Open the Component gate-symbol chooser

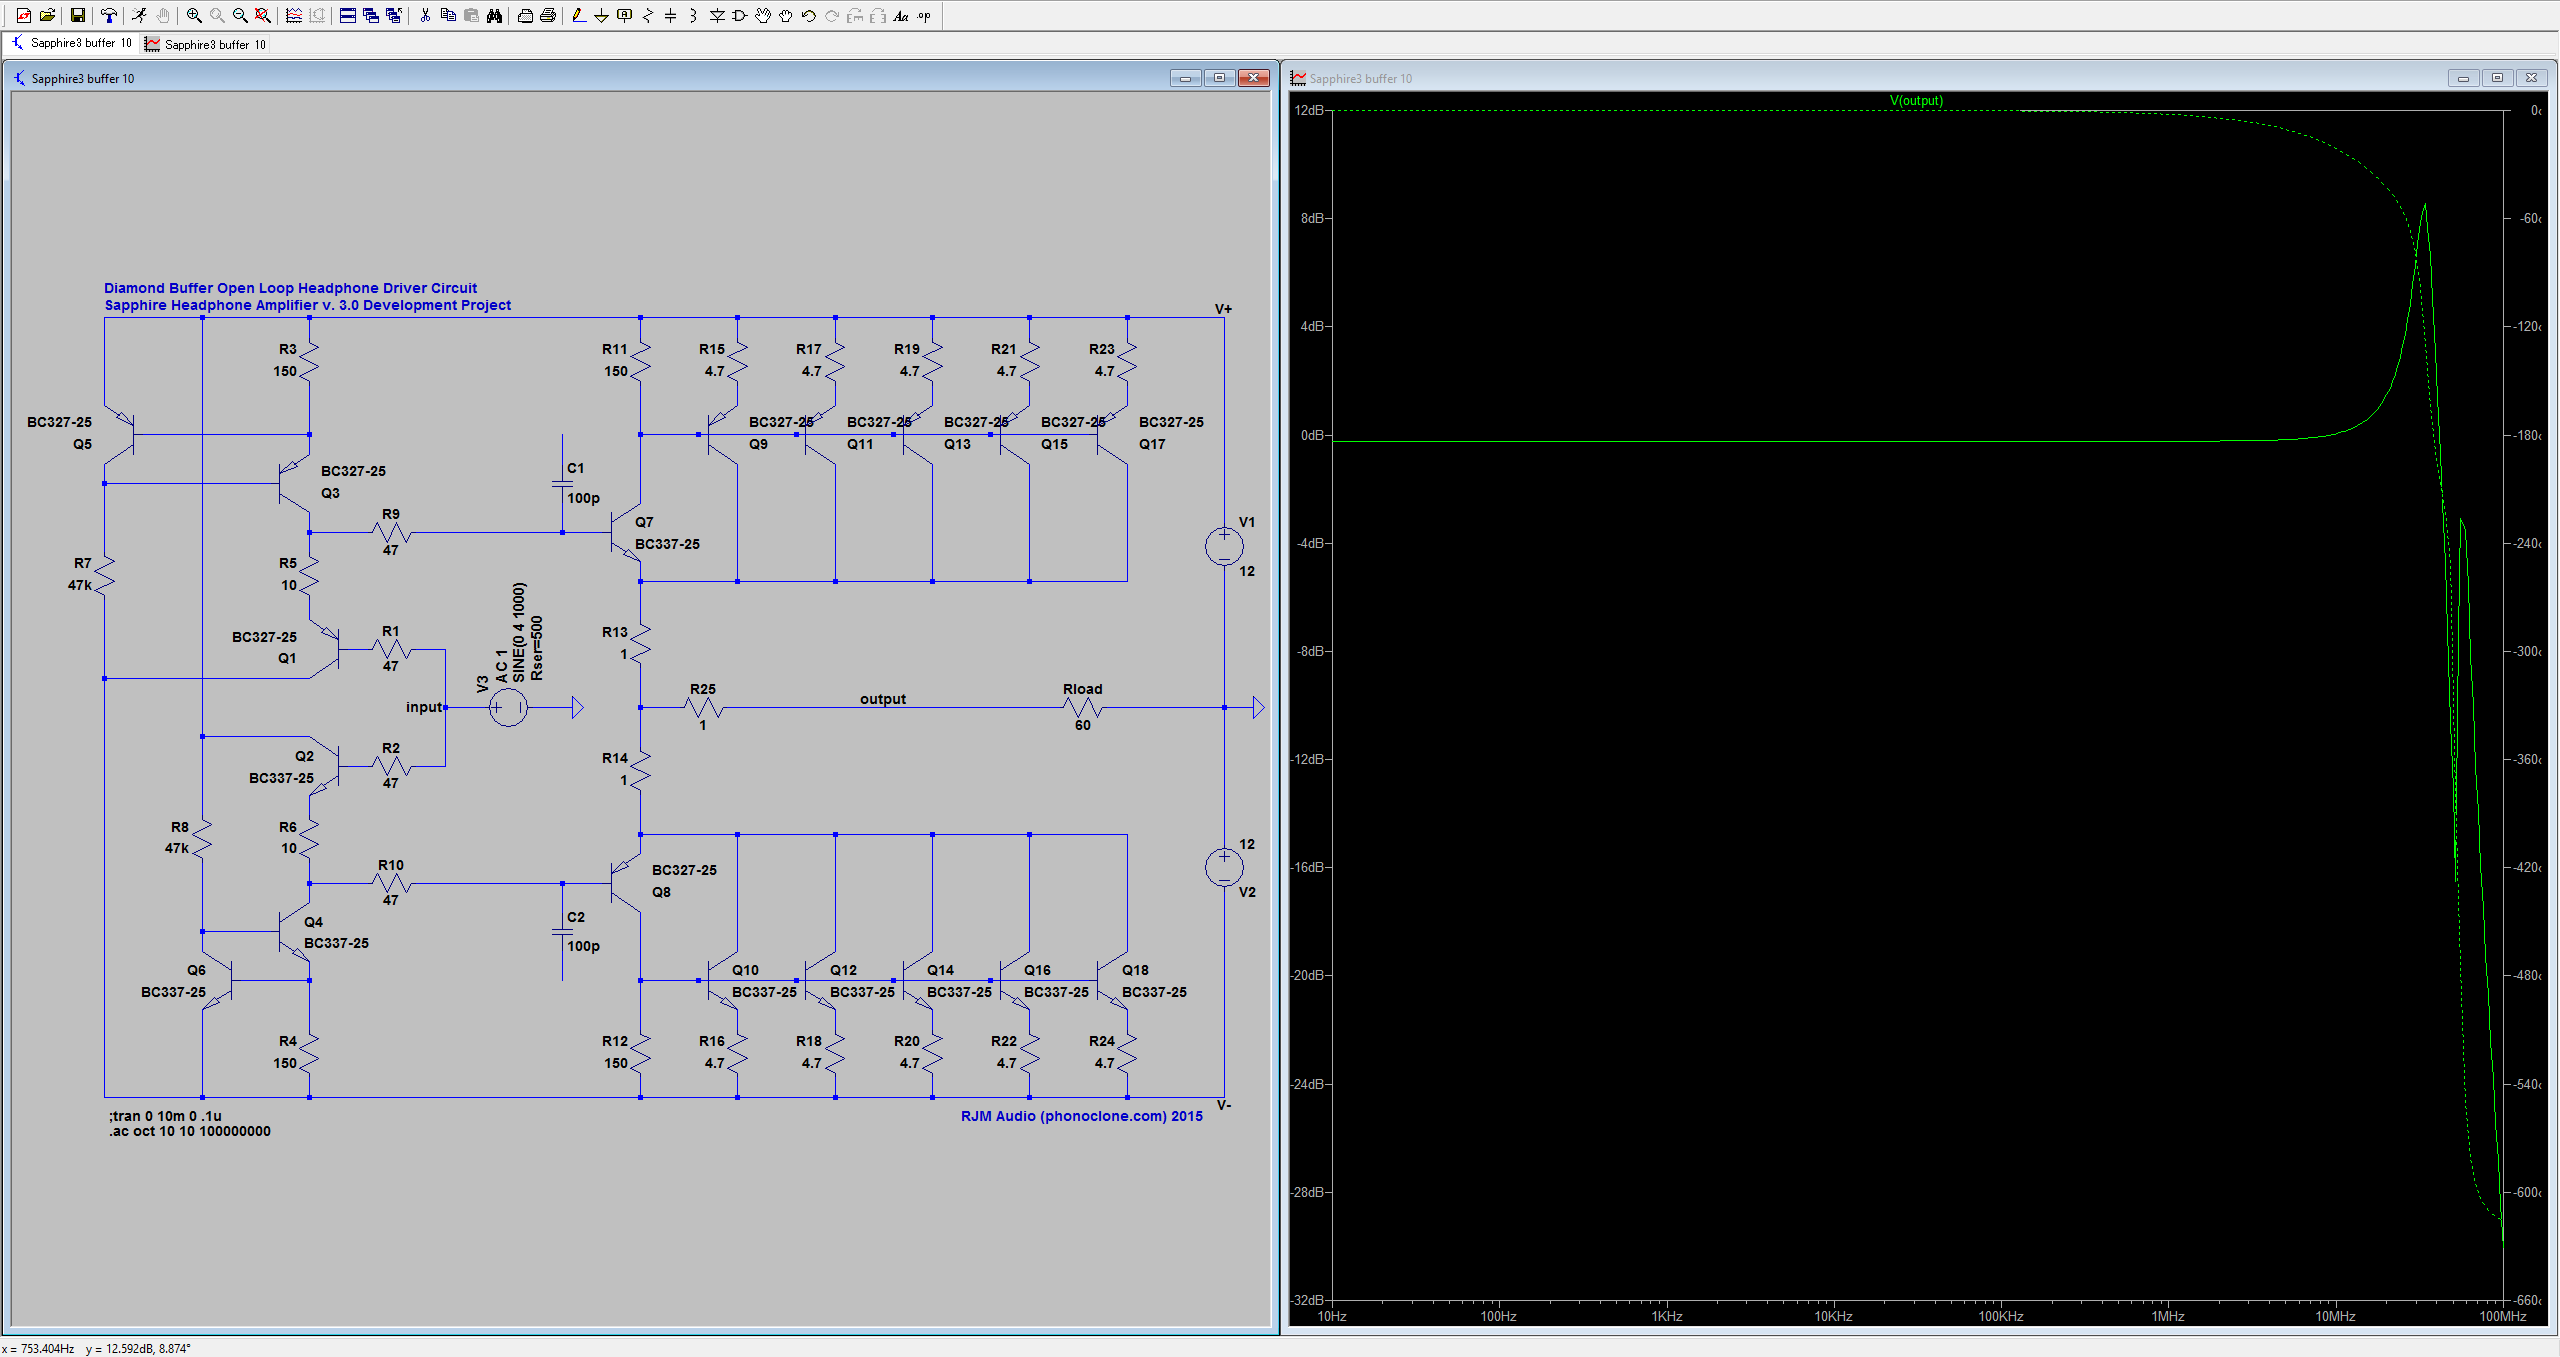click(740, 15)
